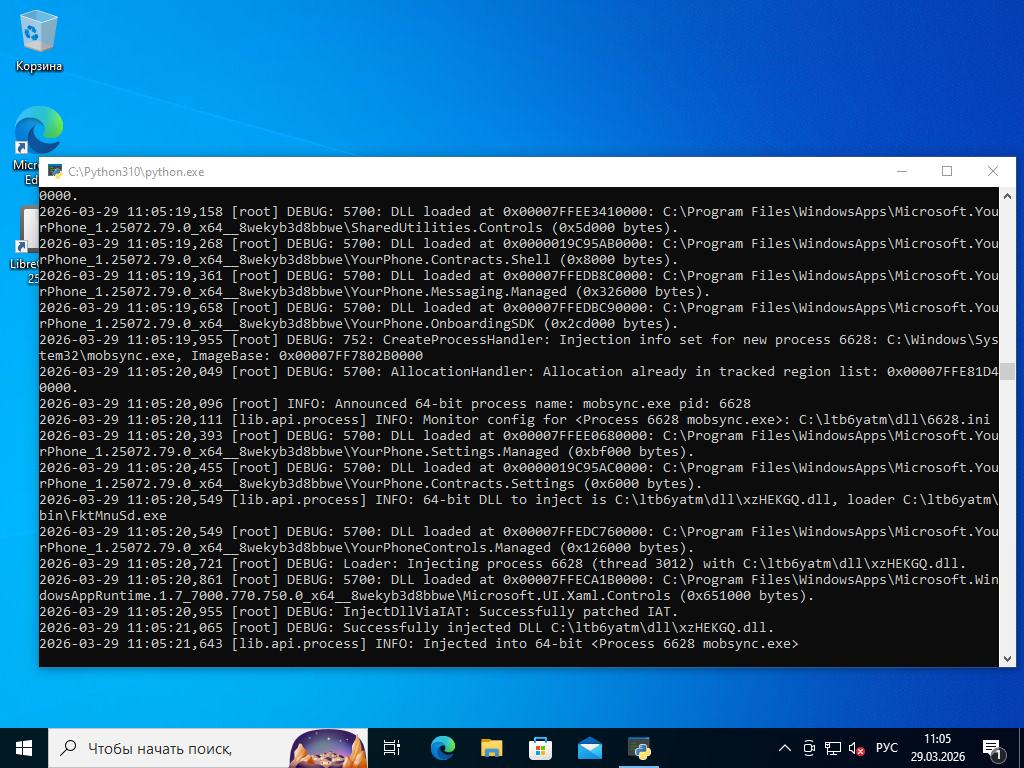The height and width of the screenshot is (768, 1024).
Task: Open the notification action center
Action: click(993, 747)
